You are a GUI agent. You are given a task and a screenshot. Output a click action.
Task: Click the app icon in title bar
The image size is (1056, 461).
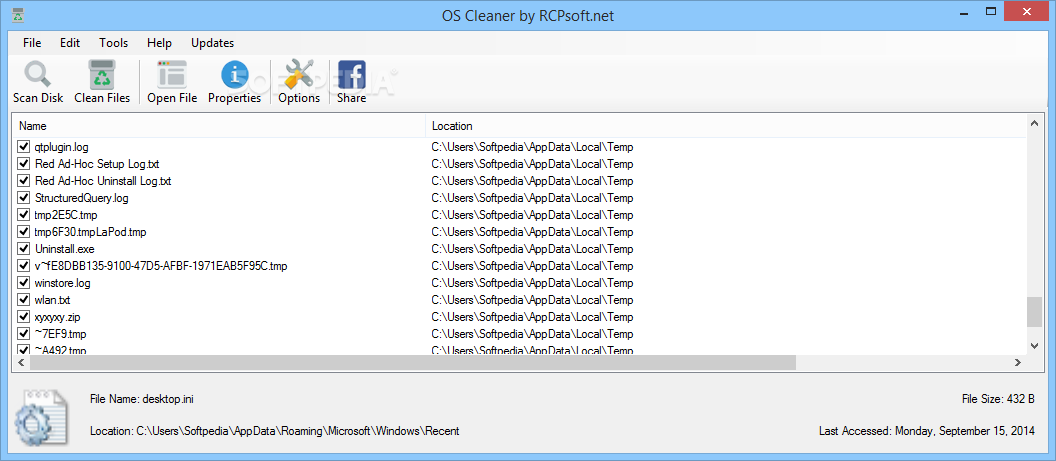click(18, 15)
